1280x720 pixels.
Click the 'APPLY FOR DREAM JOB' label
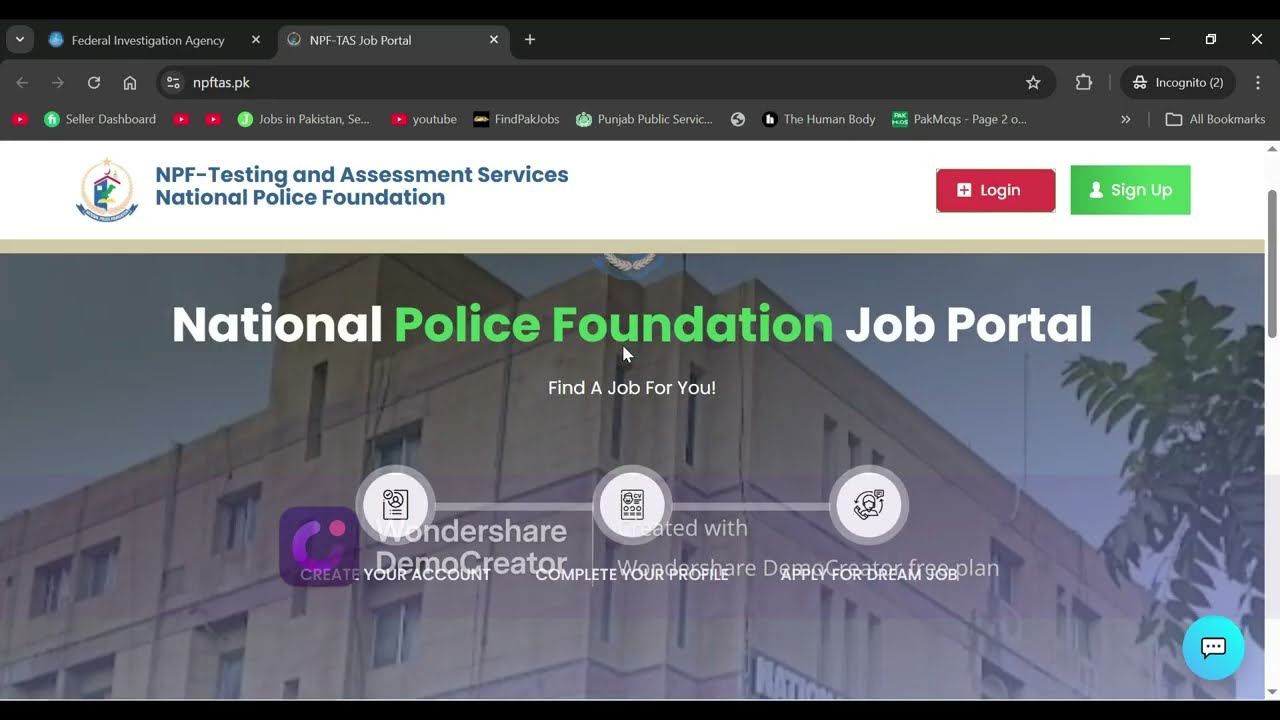[869, 574]
